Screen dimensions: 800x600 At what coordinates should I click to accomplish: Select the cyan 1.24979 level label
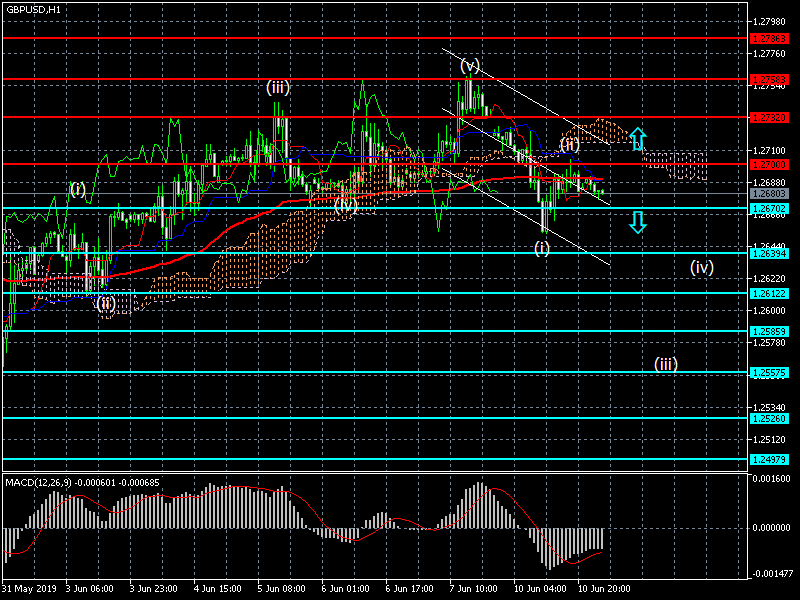[769, 460]
